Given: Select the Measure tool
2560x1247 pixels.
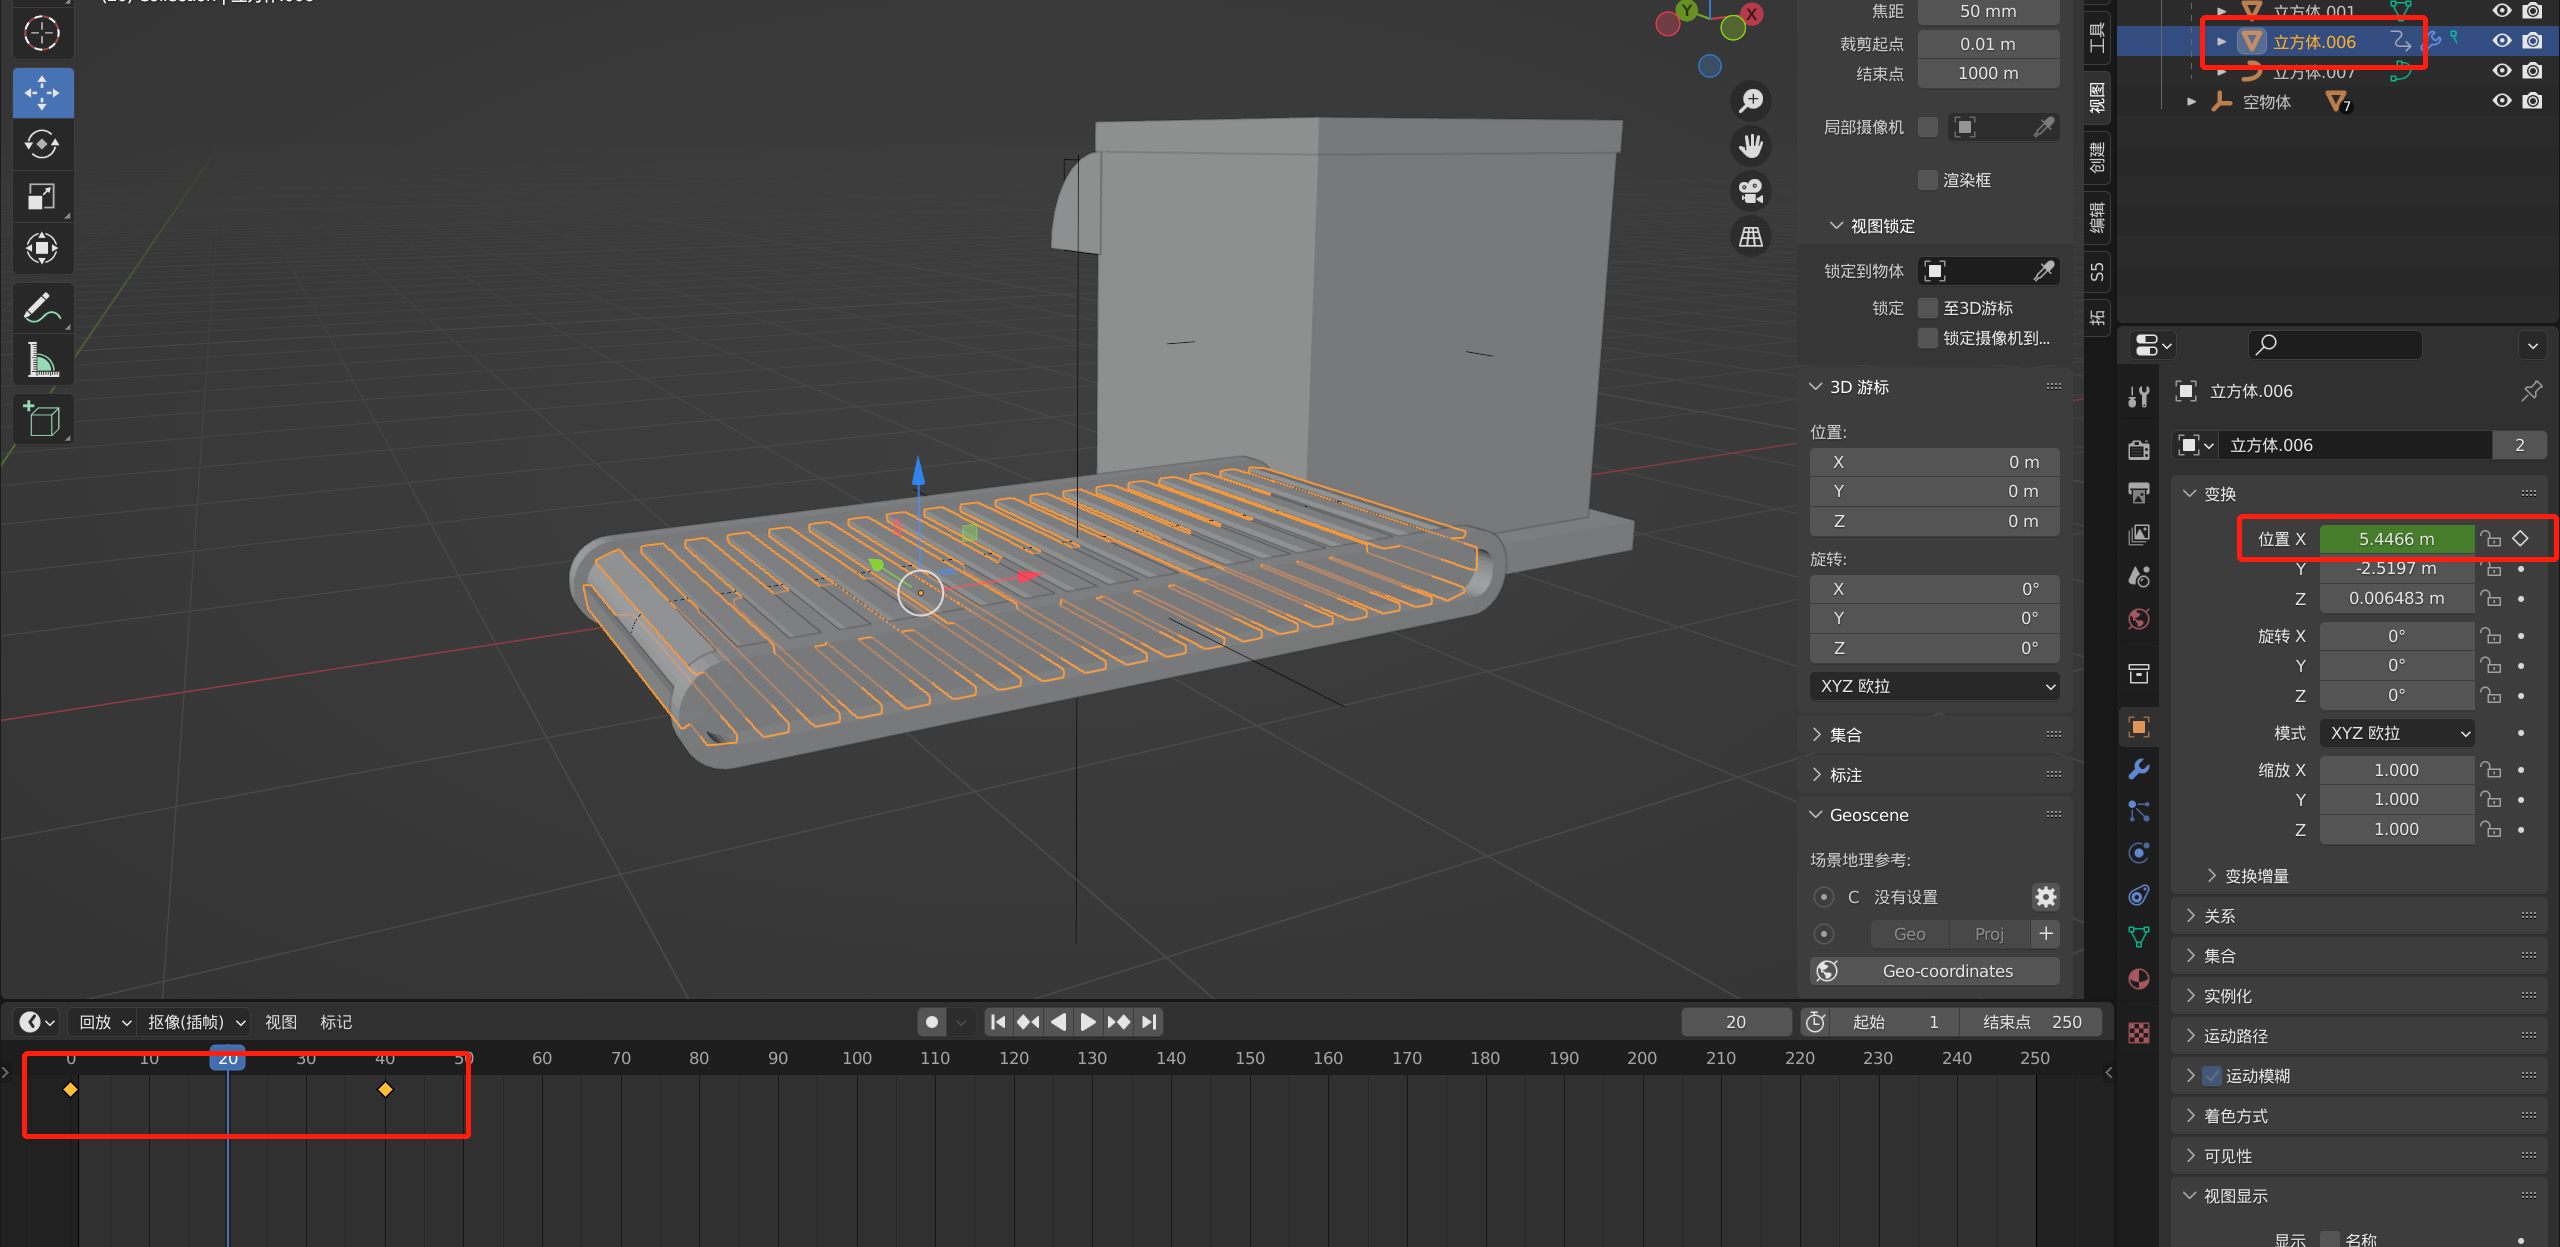Looking at the screenshot, I should [x=41, y=360].
